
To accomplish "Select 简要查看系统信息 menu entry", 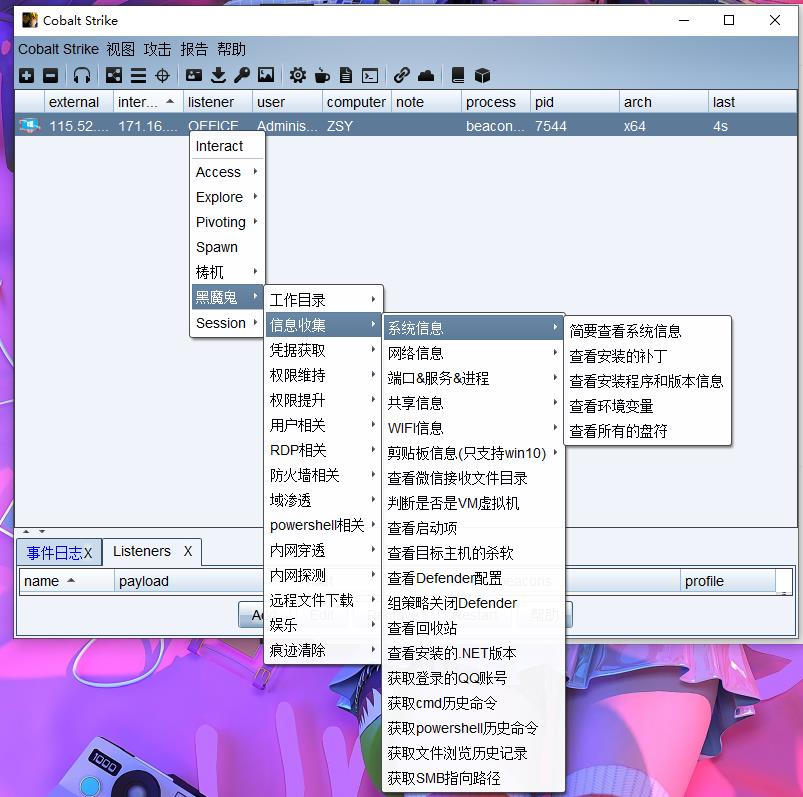I will [647, 331].
